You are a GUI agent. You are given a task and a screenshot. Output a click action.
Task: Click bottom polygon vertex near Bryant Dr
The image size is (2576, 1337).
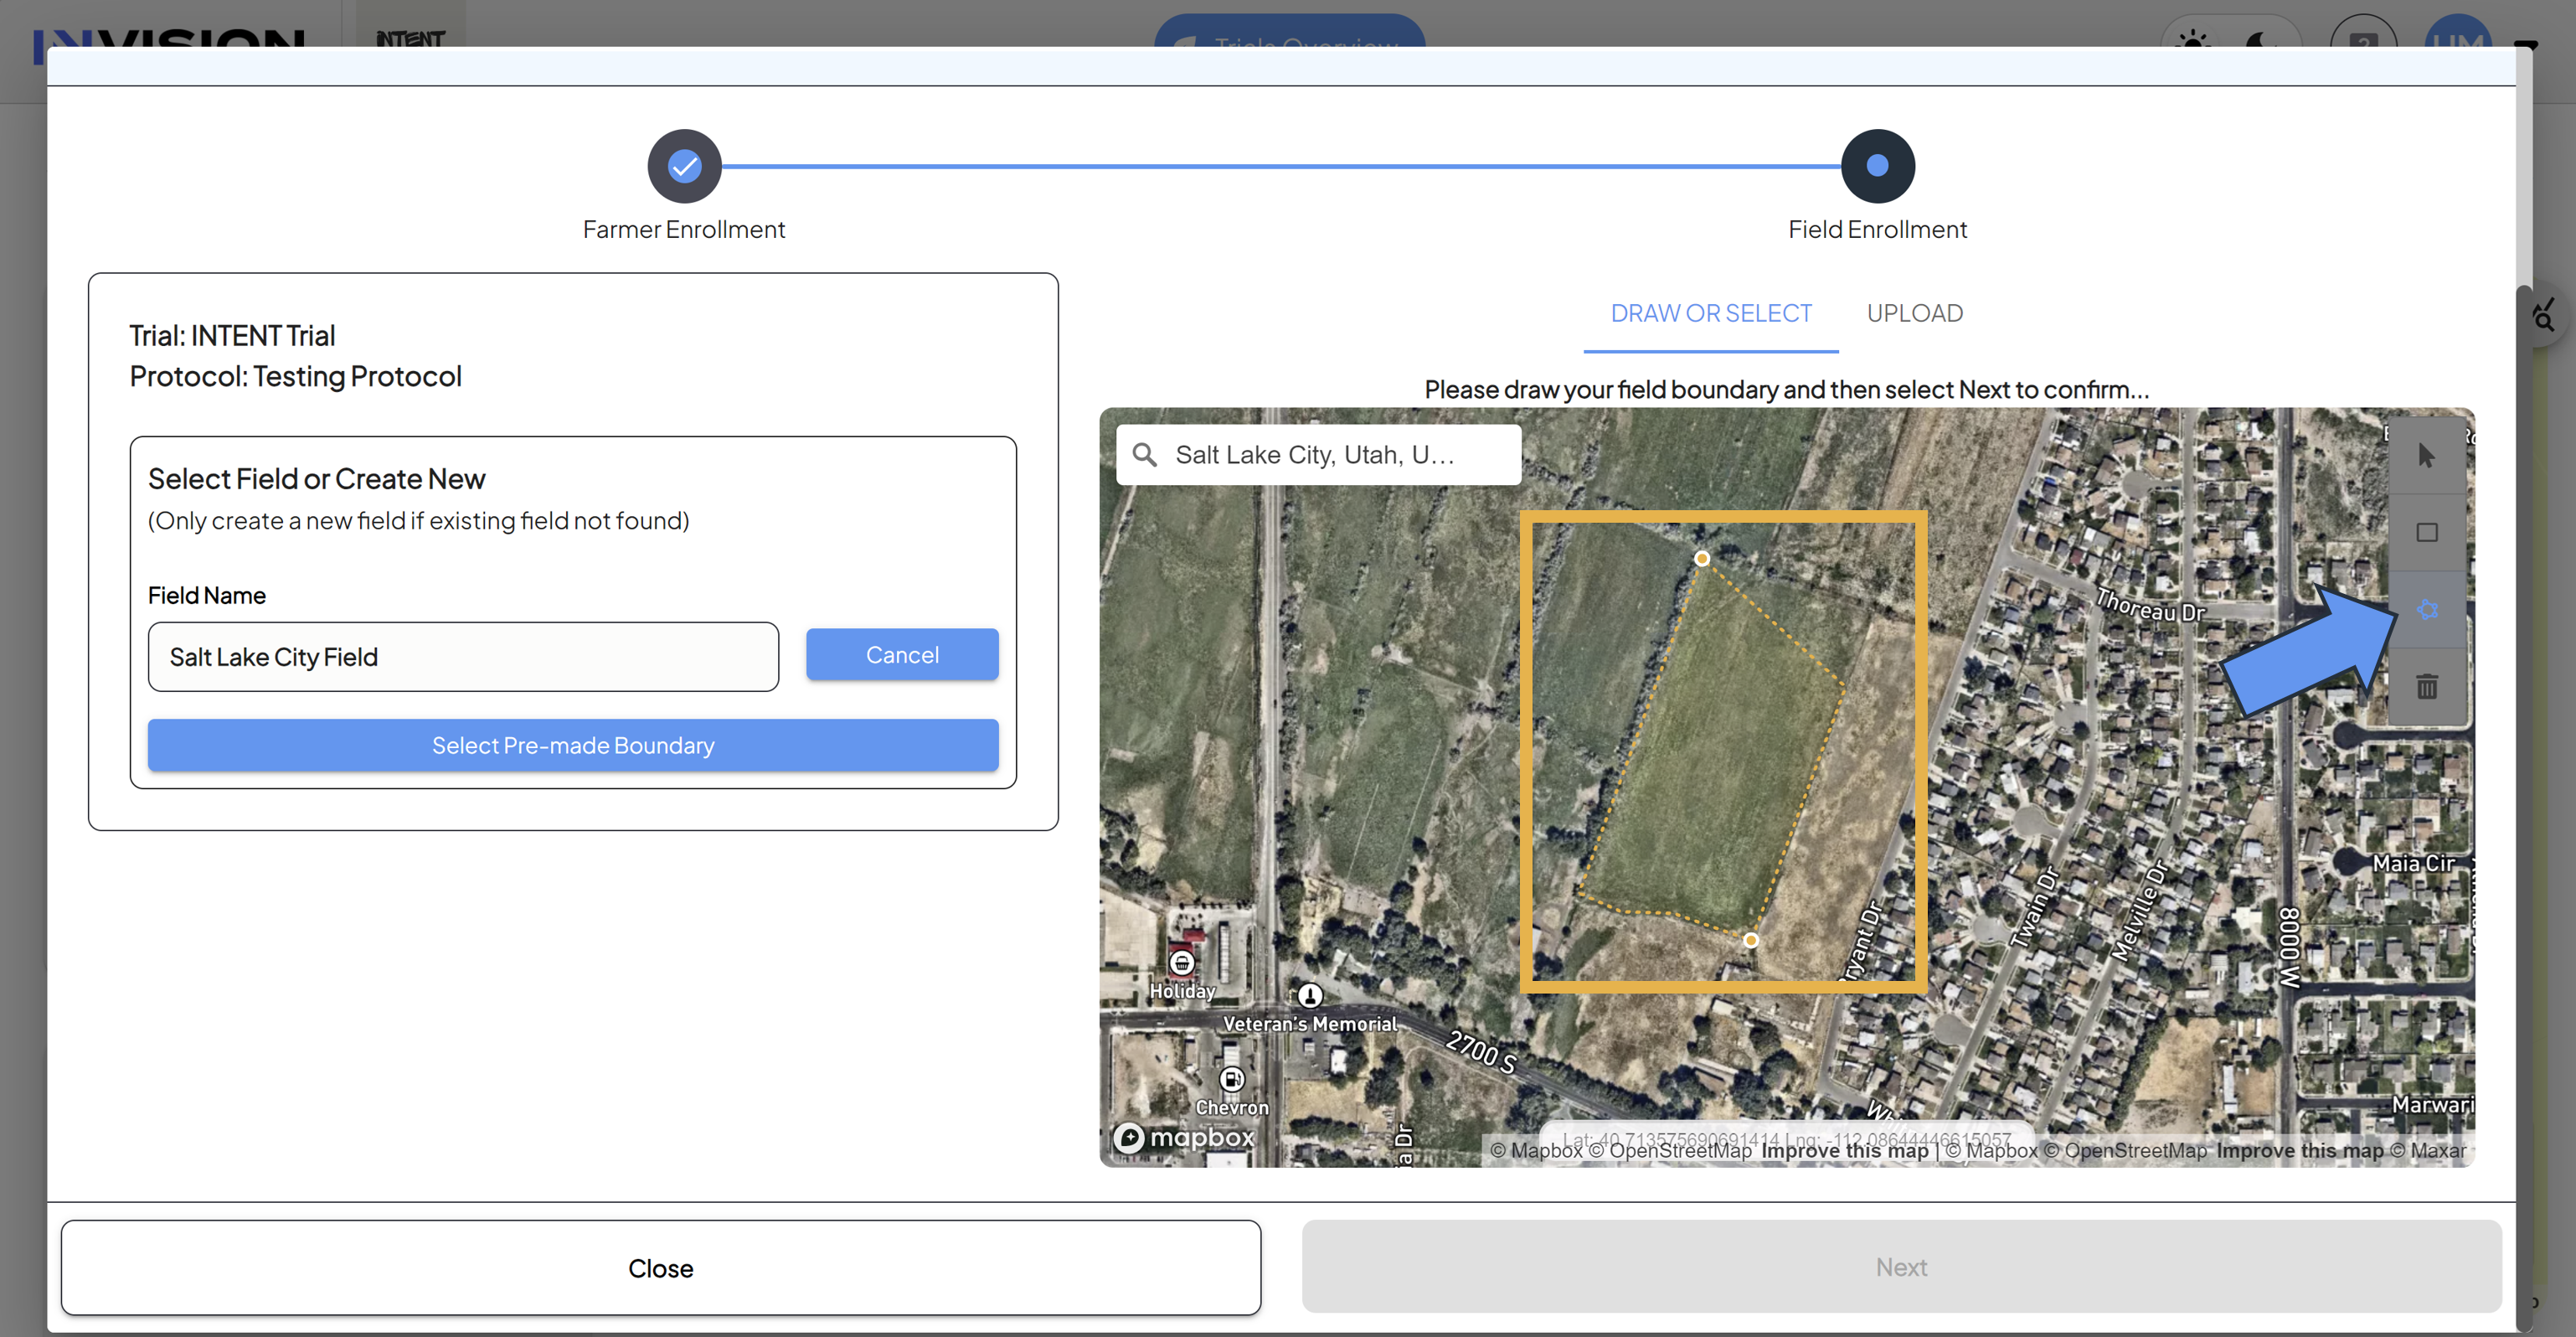pyautogui.click(x=1750, y=940)
